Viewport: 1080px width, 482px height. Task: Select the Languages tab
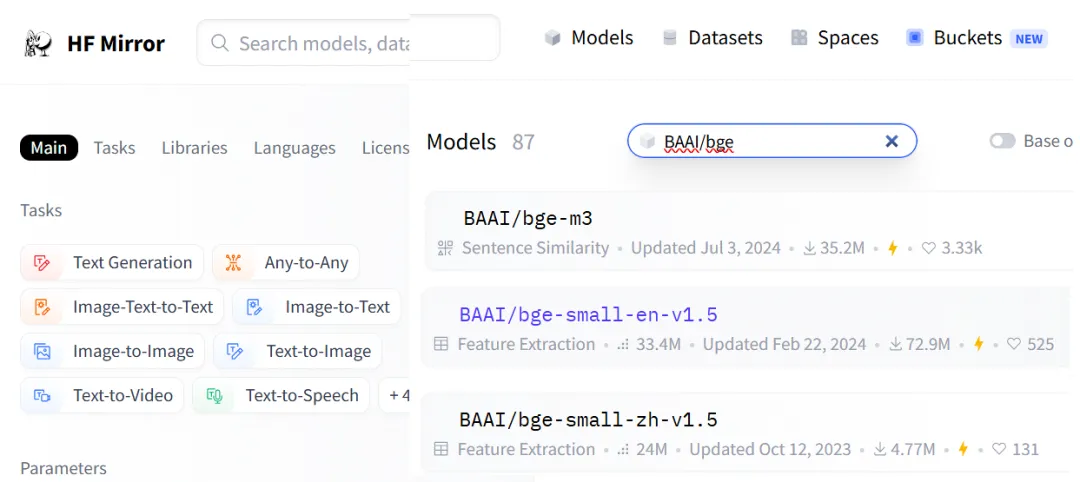tap(294, 148)
